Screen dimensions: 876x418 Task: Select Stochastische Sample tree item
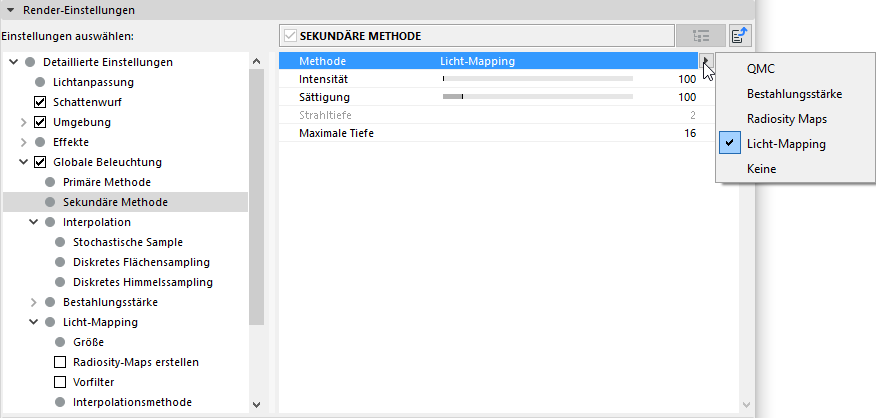tap(128, 242)
